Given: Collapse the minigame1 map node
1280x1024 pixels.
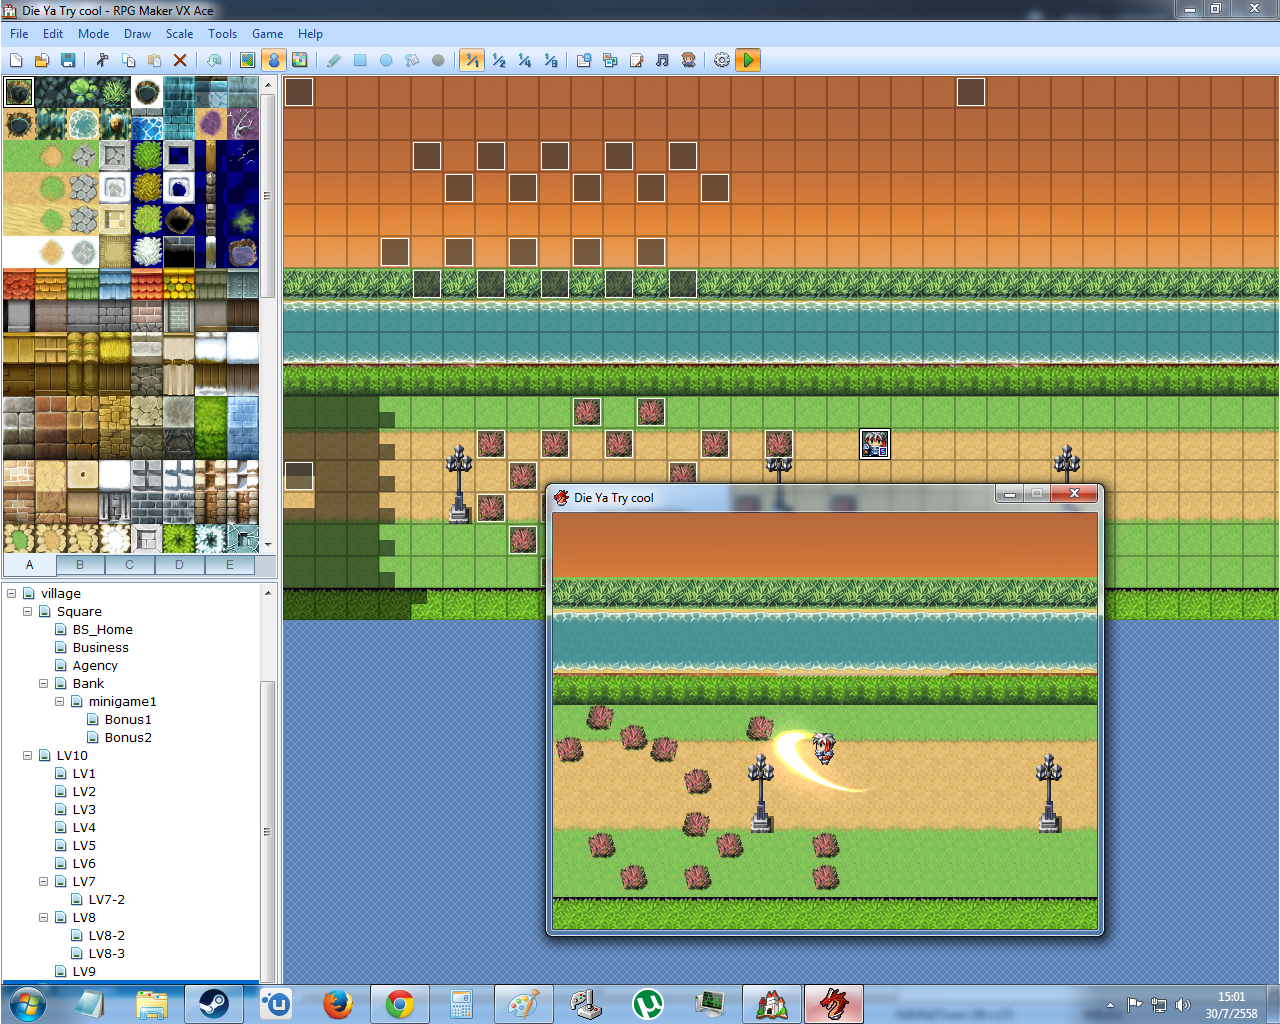Looking at the screenshot, I should [x=60, y=701].
